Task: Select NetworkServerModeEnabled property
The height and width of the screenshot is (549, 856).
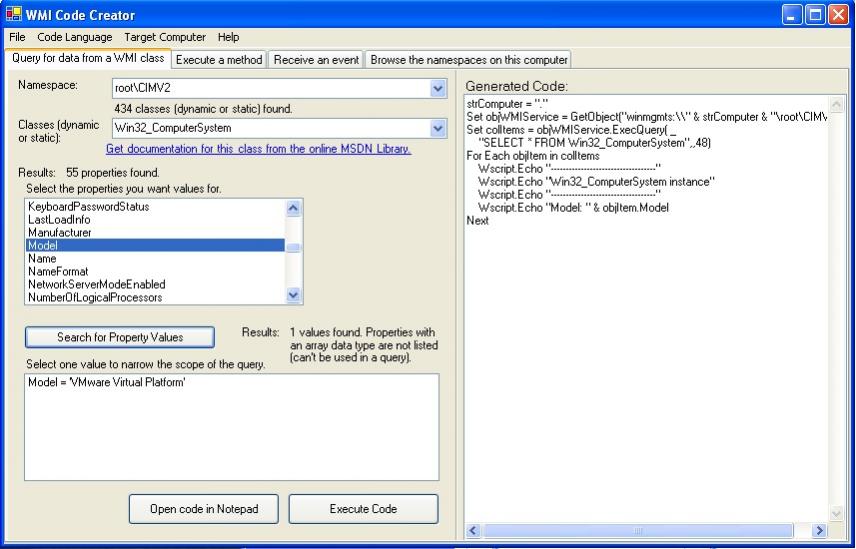Action: point(155,284)
